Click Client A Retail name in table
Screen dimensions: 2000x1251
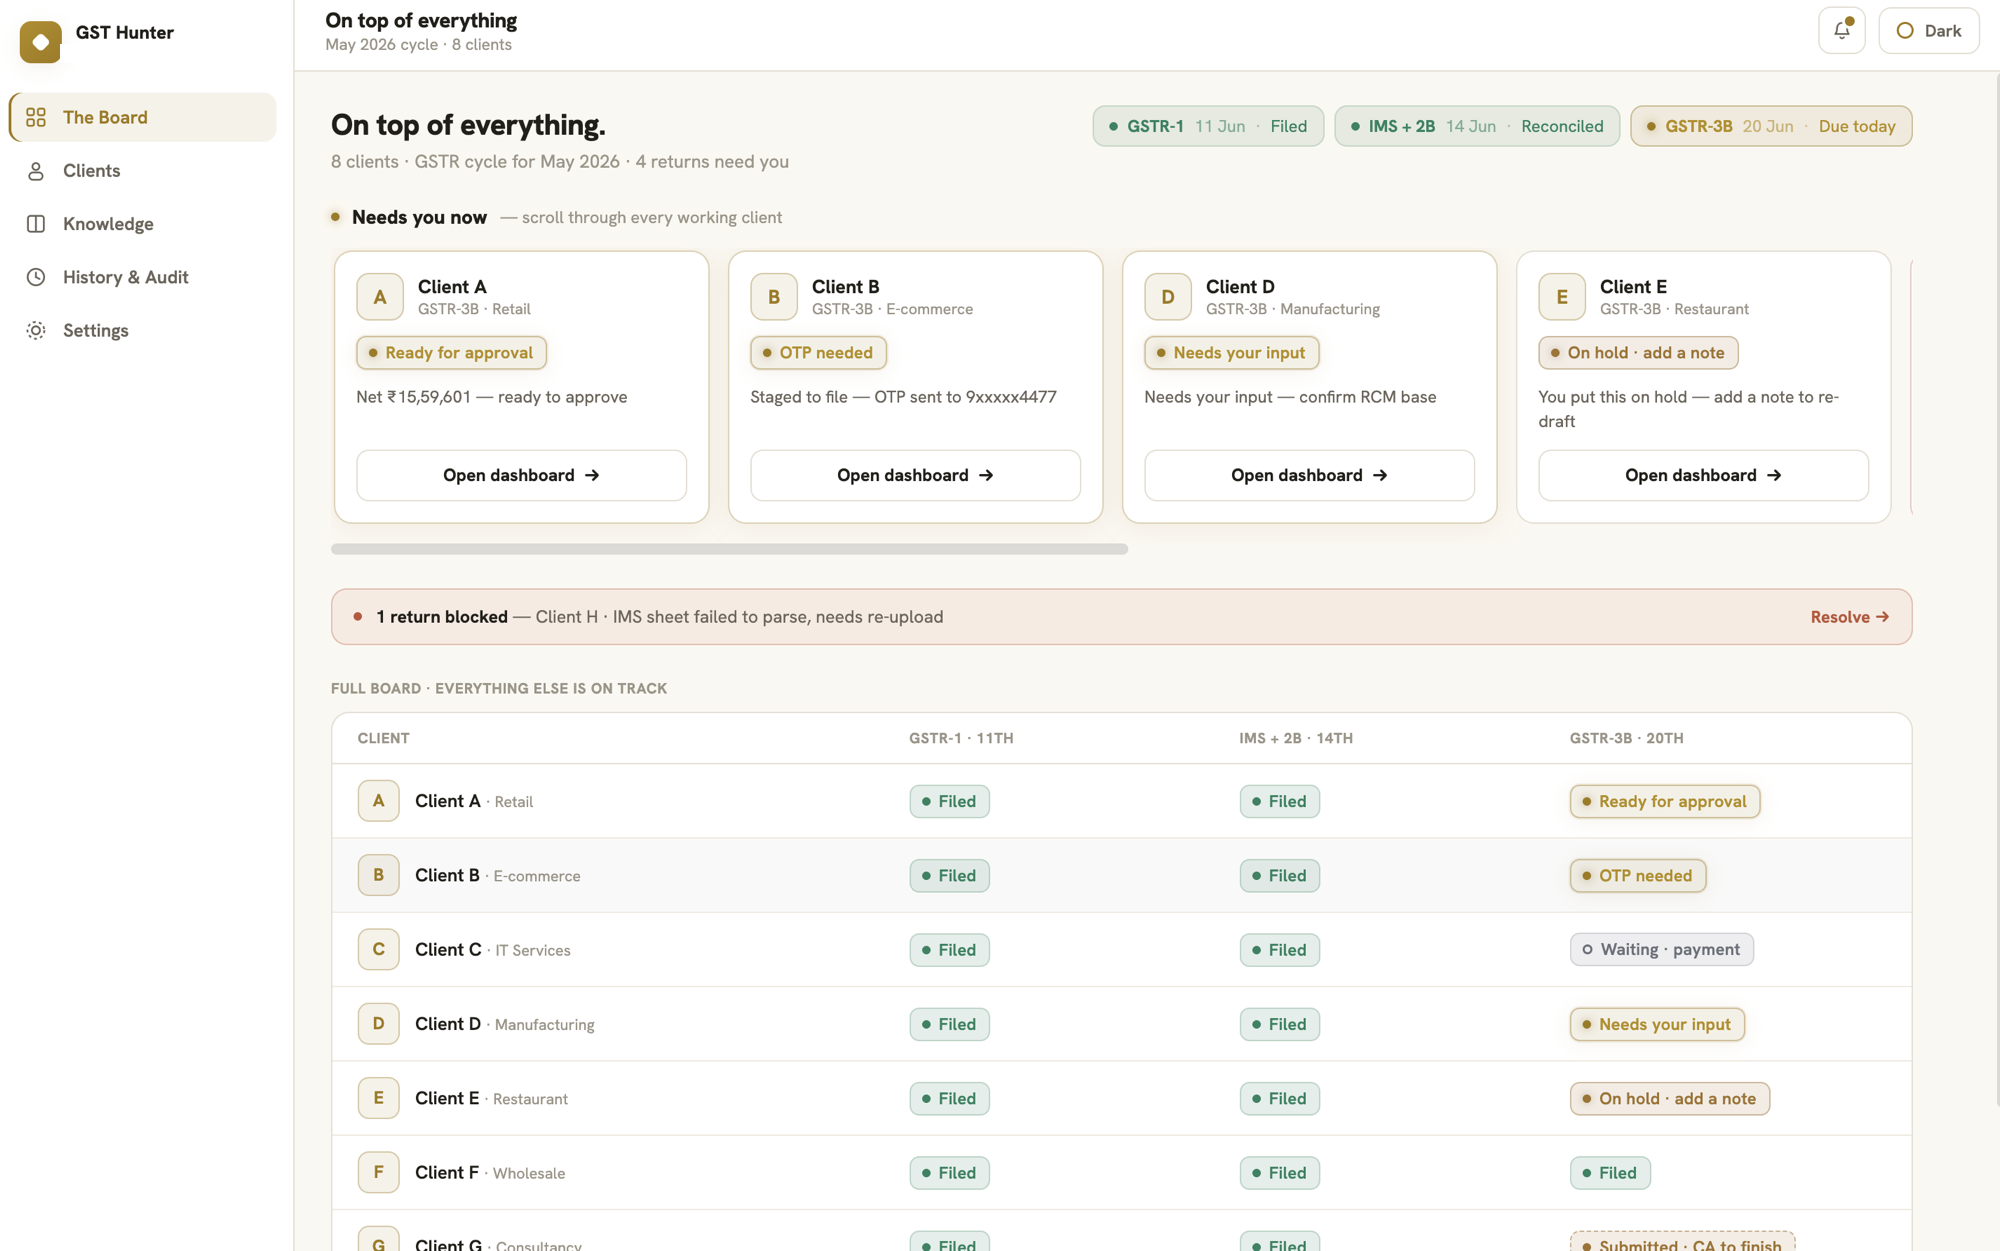tap(474, 801)
